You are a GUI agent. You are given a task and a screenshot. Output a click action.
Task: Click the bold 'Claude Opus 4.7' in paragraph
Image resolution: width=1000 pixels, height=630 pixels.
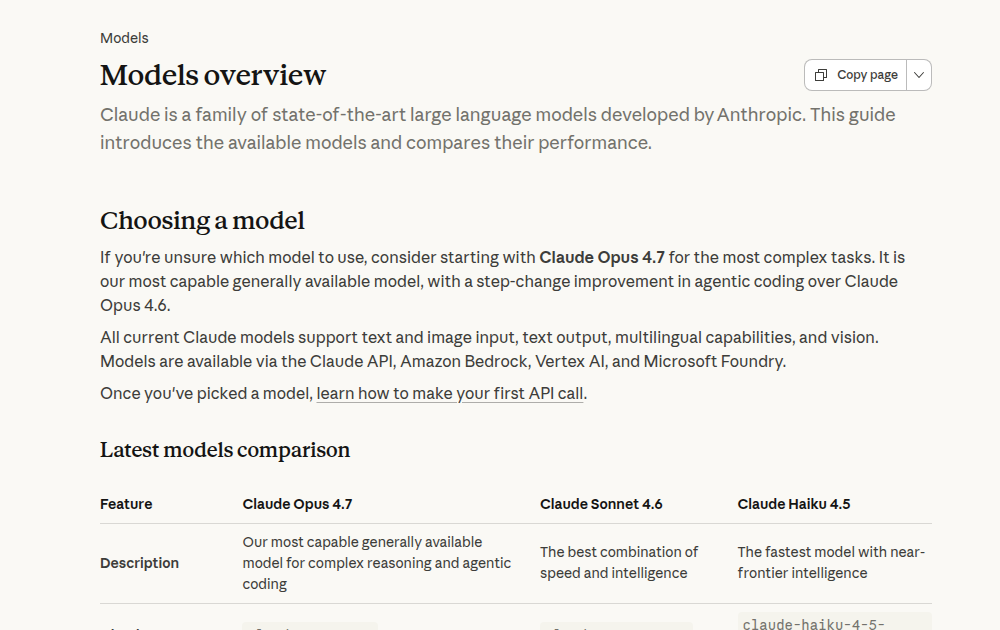[x=602, y=258]
